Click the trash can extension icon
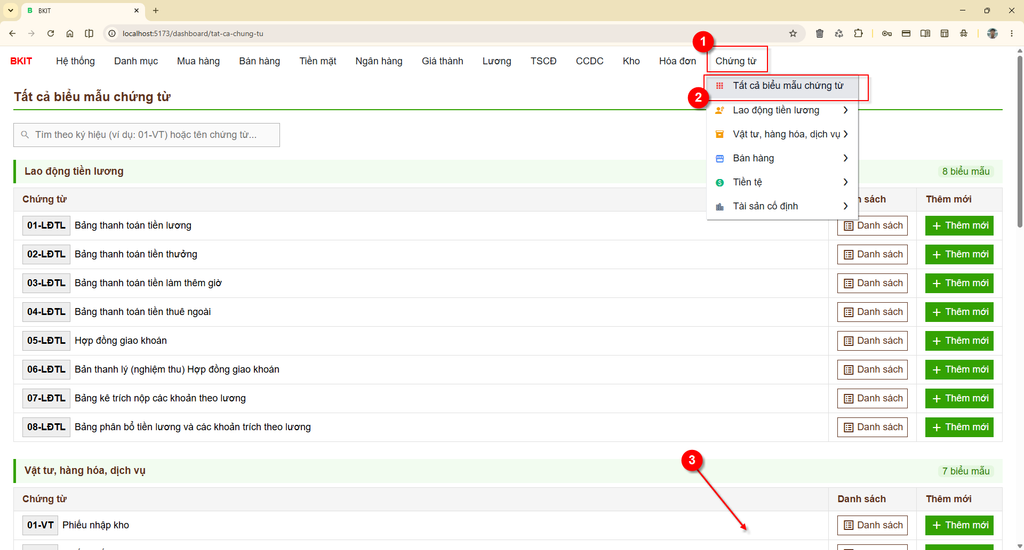Image resolution: width=1024 pixels, height=550 pixels. 820,33
